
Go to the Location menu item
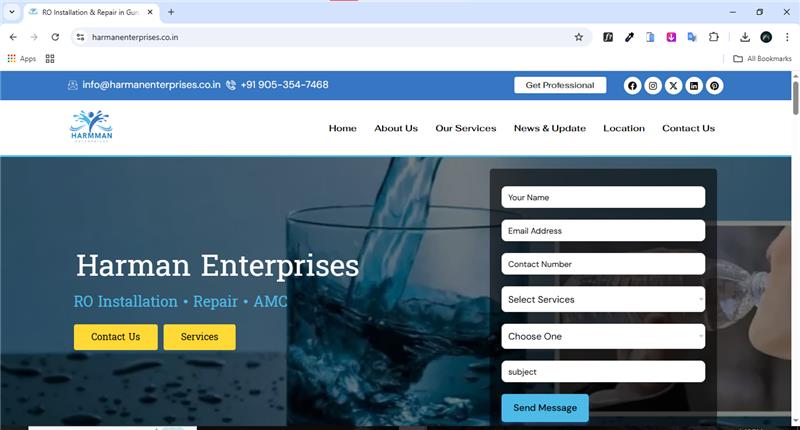pos(624,129)
